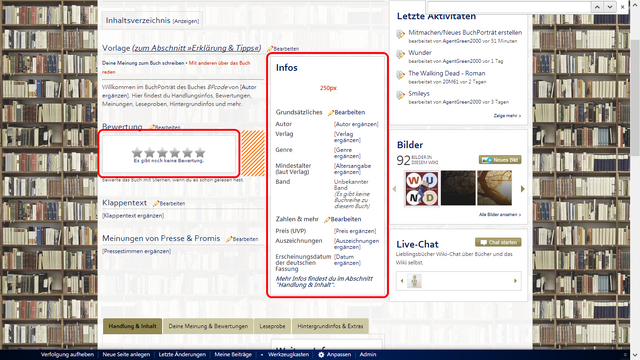Follow link zum Abschnitt Erklärung & Tipps
640x360 pixels.
(196, 48)
